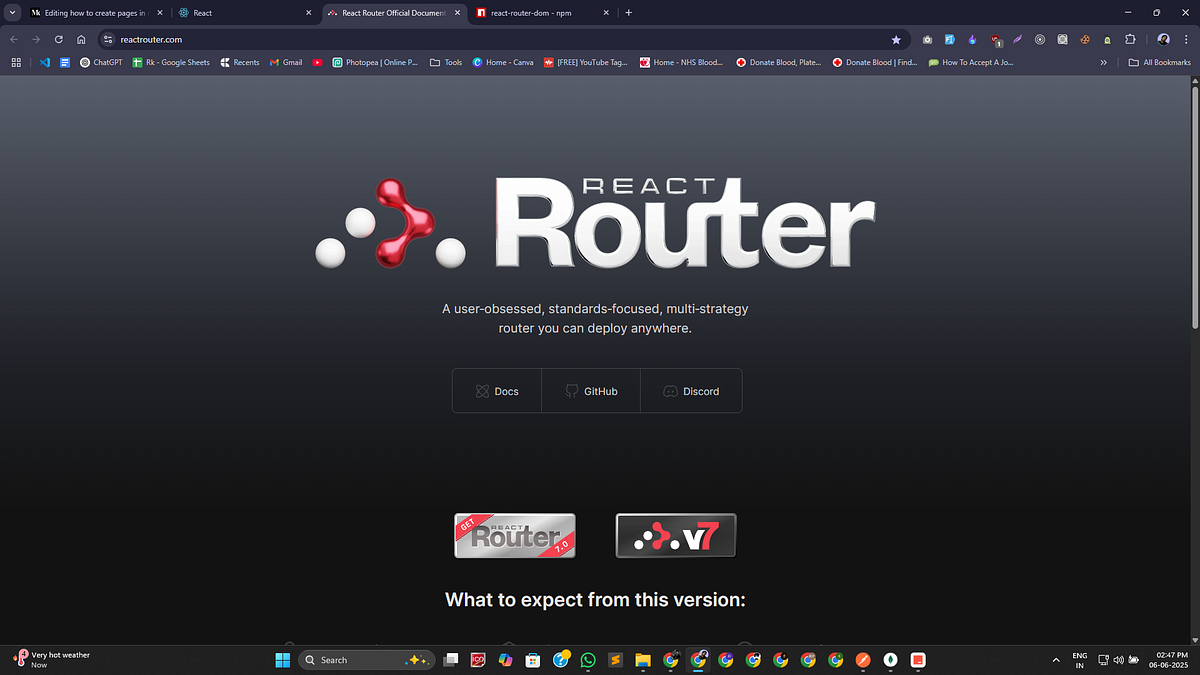Open the Rk - Google Sheets bookmark
This screenshot has width=1200, height=675.
click(171, 62)
